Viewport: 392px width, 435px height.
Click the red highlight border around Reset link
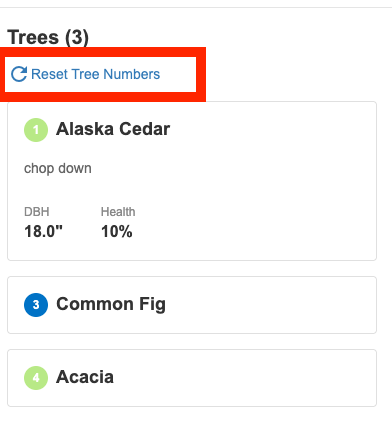coord(103,52)
